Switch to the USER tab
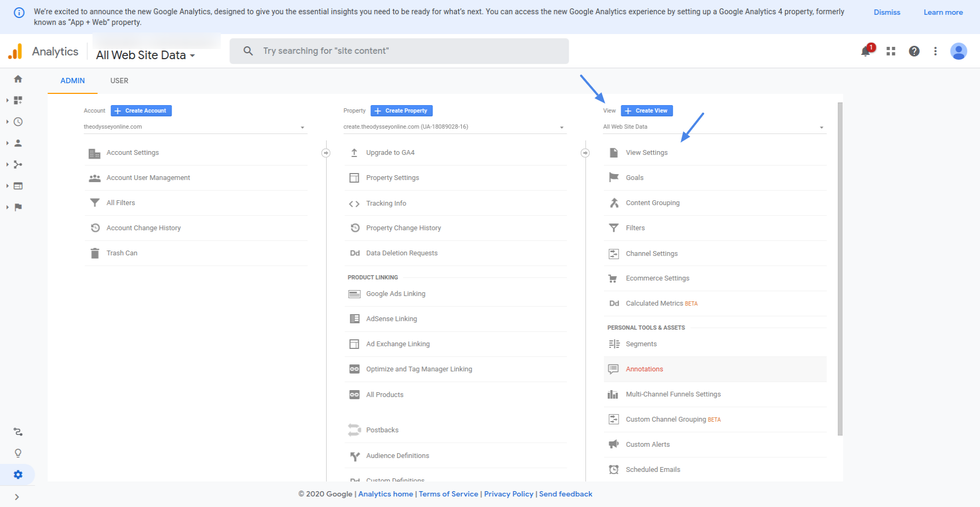 (x=119, y=81)
